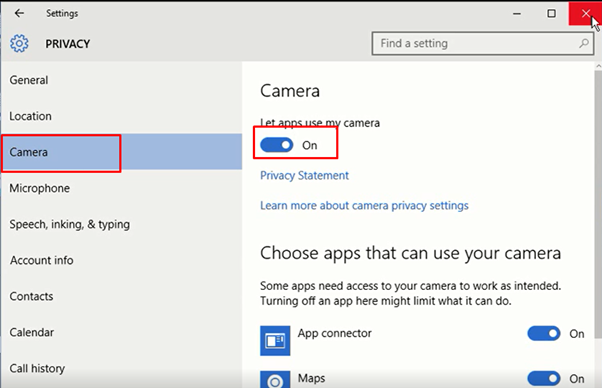The image size is (602, 388).
Task: Toggle camera access for App connector
Action: 544,334
